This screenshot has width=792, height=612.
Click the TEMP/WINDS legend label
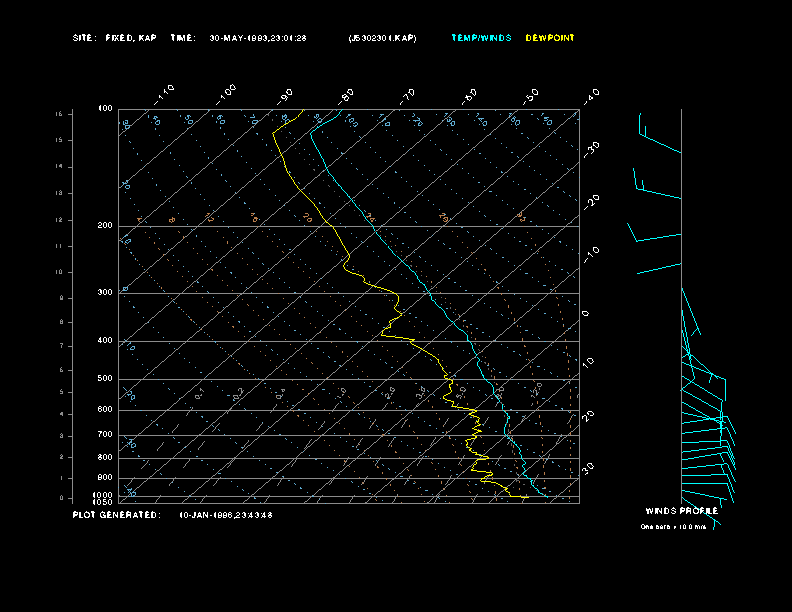click(x=481, y=38)
